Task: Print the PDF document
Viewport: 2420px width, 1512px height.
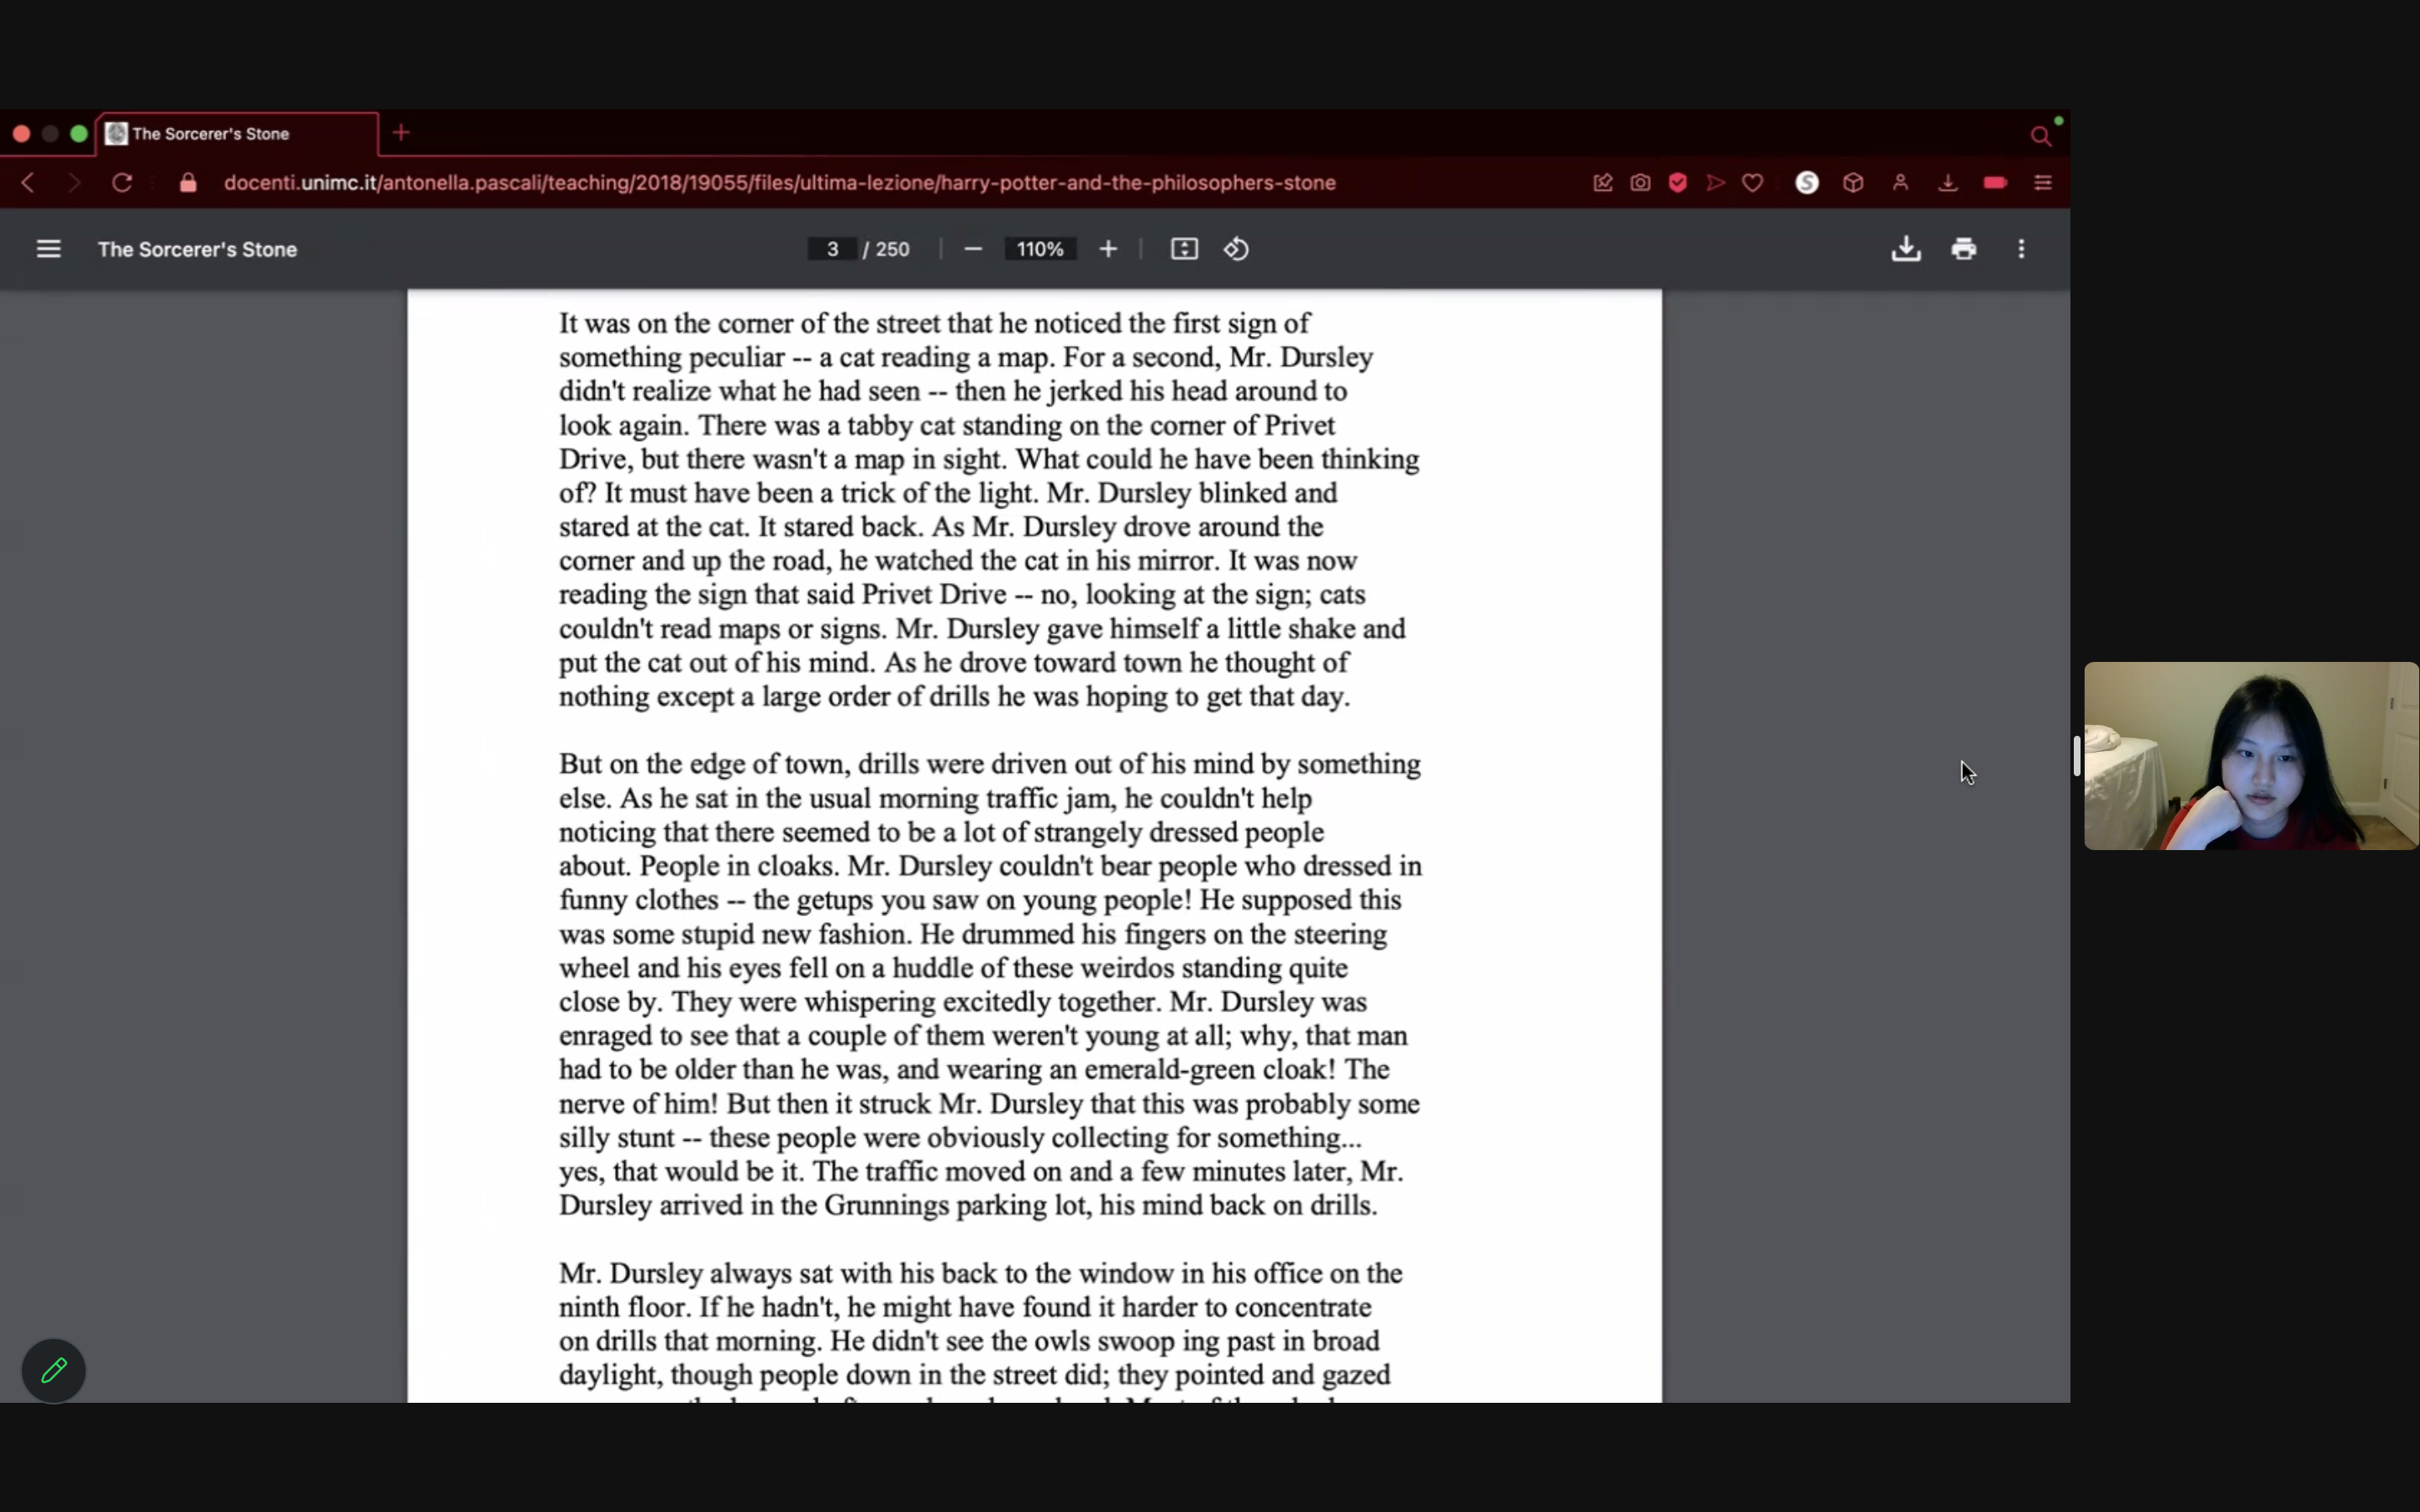Action: pos(1964,249)
